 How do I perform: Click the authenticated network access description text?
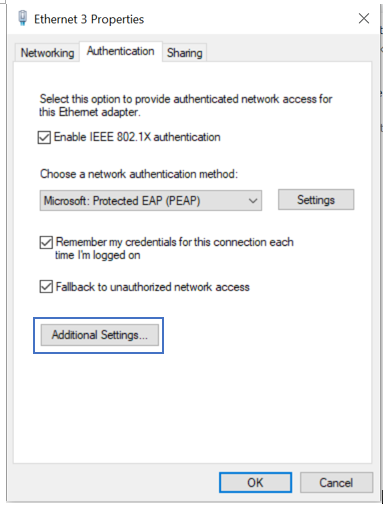point(186,105)
